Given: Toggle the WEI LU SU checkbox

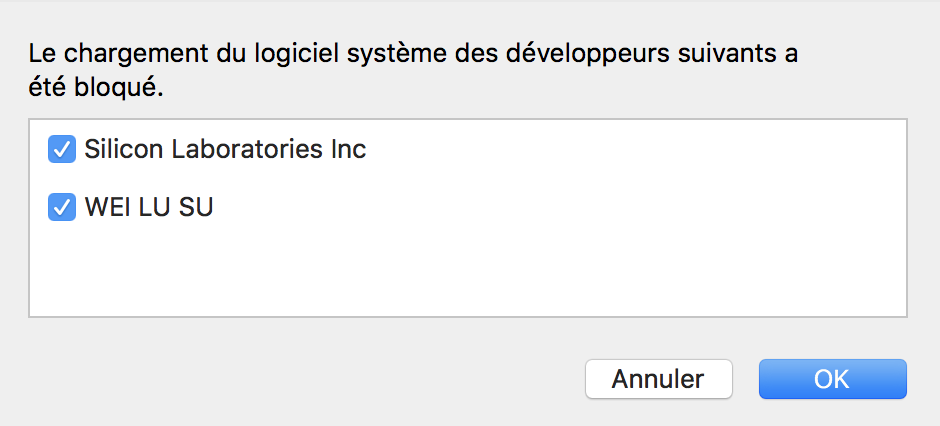Looking at the screenshot, I should coord(62,208).
